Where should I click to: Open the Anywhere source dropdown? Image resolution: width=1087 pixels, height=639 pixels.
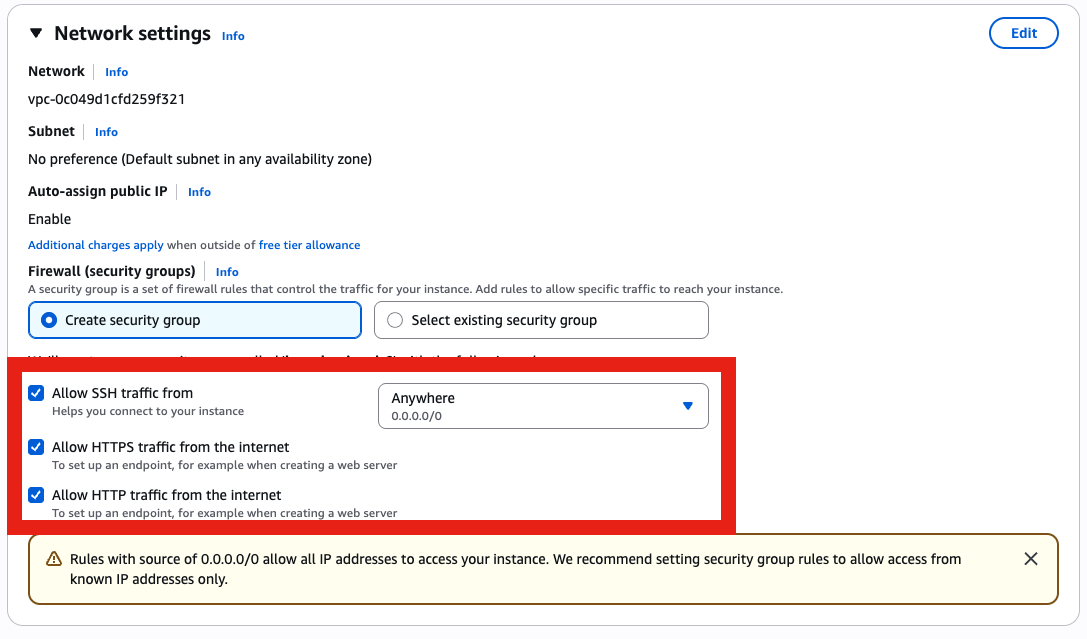(x=543, y=405)
